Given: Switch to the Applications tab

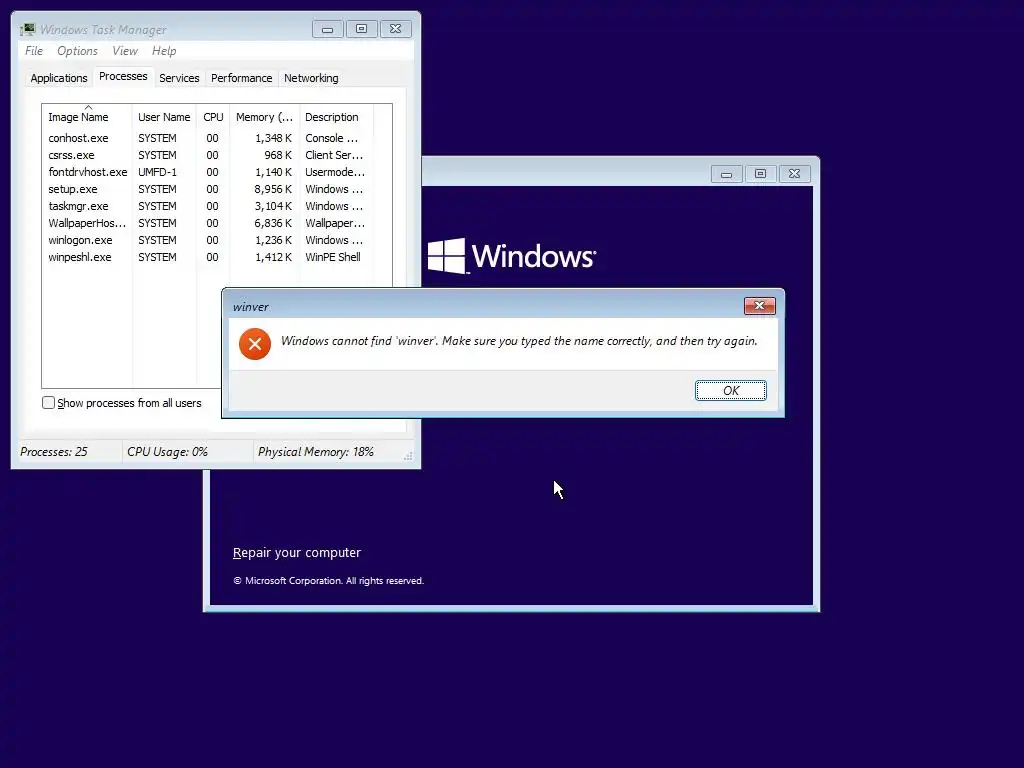Looking at the screenshot, I should click(x=59, y=78).
